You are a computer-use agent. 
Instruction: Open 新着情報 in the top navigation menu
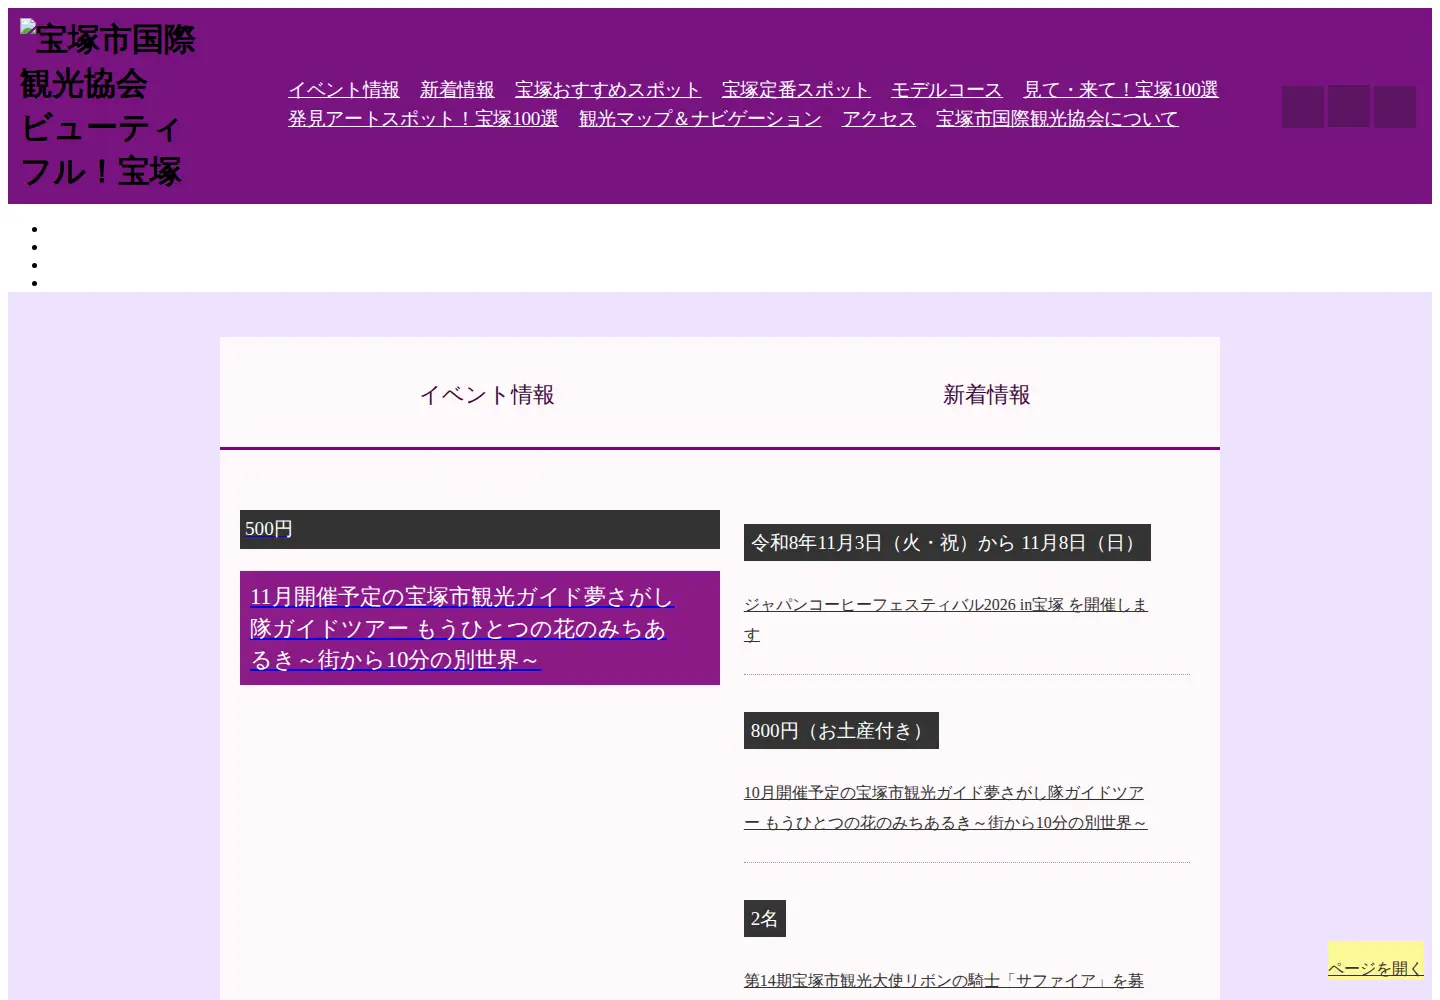click(457, 90)
